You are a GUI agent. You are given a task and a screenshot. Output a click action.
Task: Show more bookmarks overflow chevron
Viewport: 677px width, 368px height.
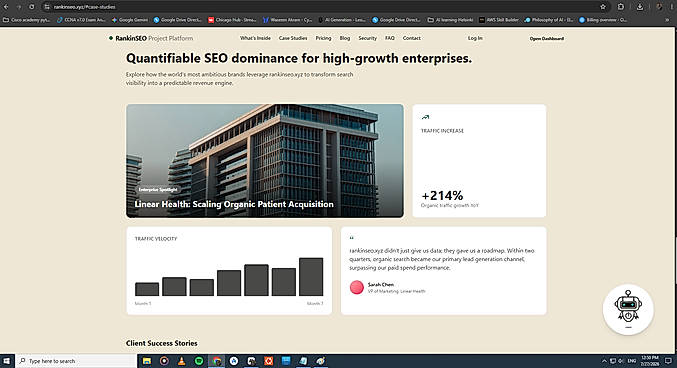pos(667,20)
